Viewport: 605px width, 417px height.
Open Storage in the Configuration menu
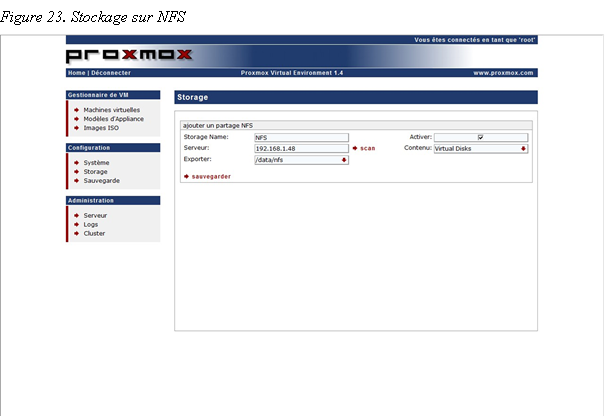coord(95,172)
